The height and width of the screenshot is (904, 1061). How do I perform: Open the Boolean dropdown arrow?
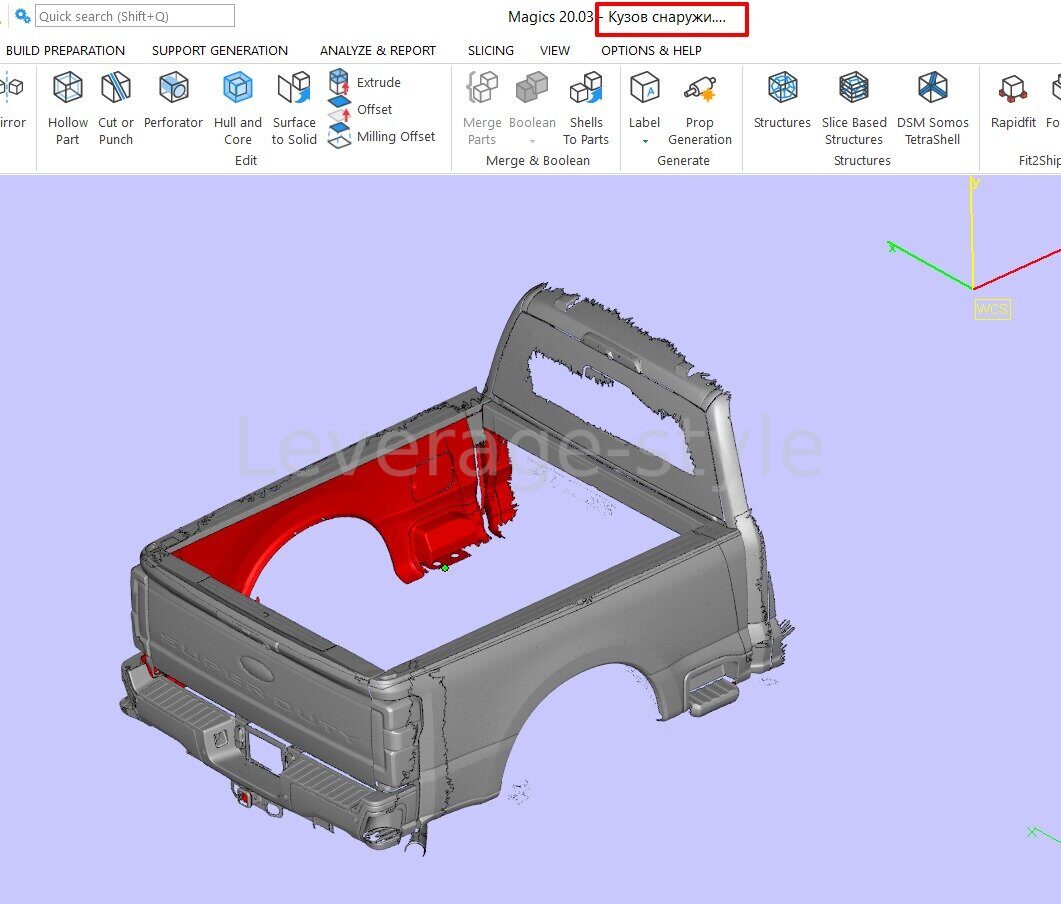tap(532, 141)
